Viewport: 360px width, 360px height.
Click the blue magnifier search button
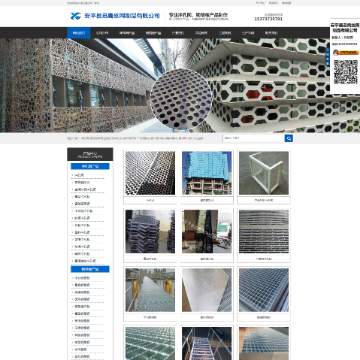pos(289,138)
